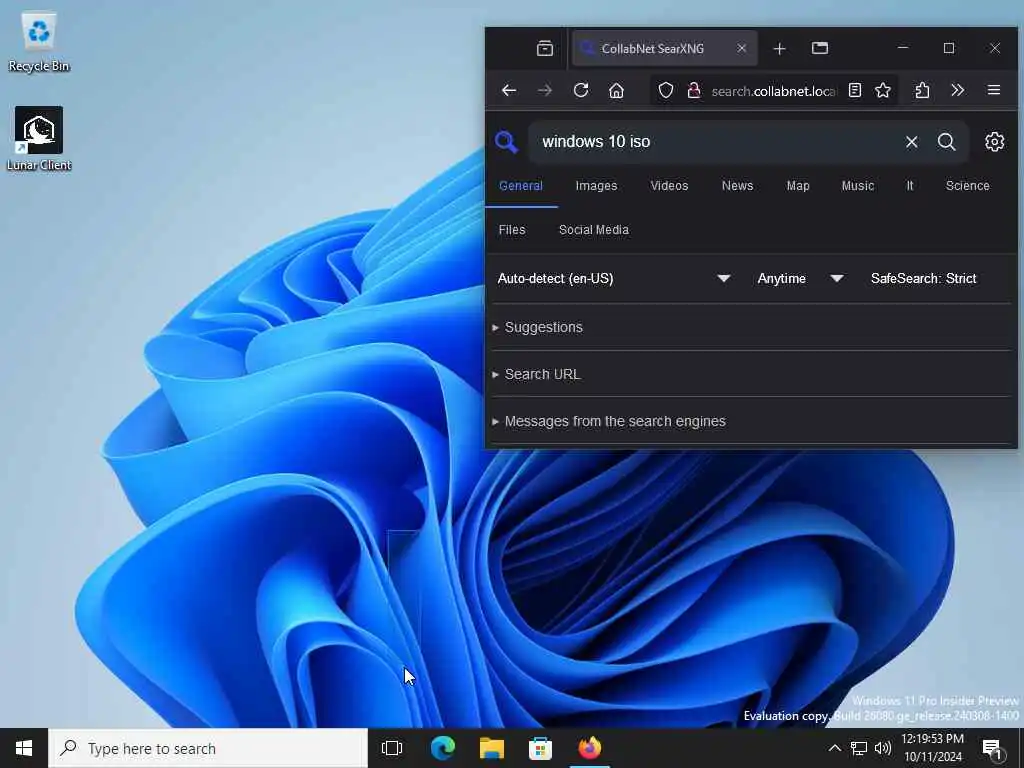Click the Type here to search box

[x=208, y=748]
